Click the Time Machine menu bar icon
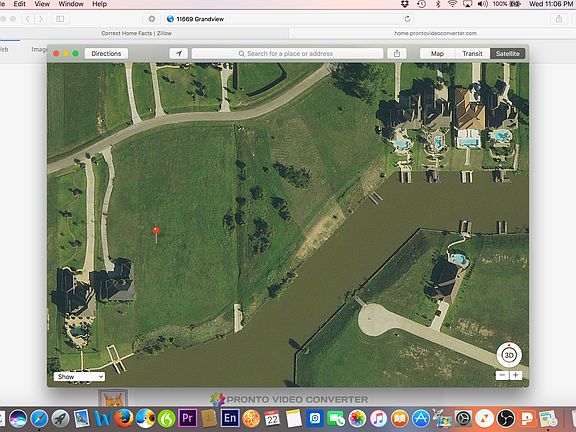 click(x=421, y=4)
